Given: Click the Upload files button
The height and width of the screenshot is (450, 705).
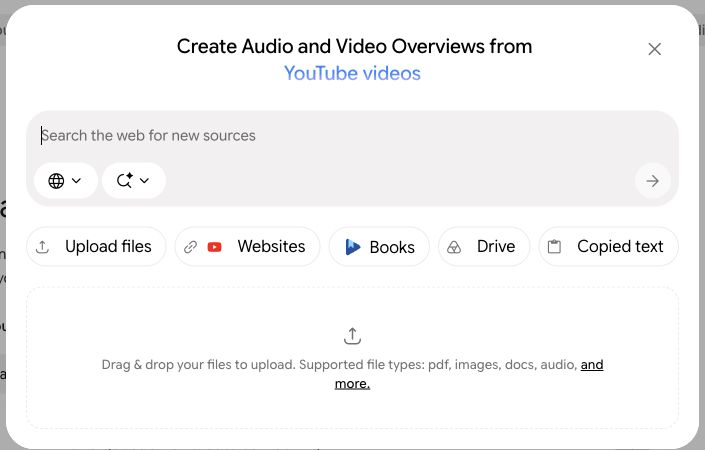Looking at the screenshot, I should click(96, 246).
